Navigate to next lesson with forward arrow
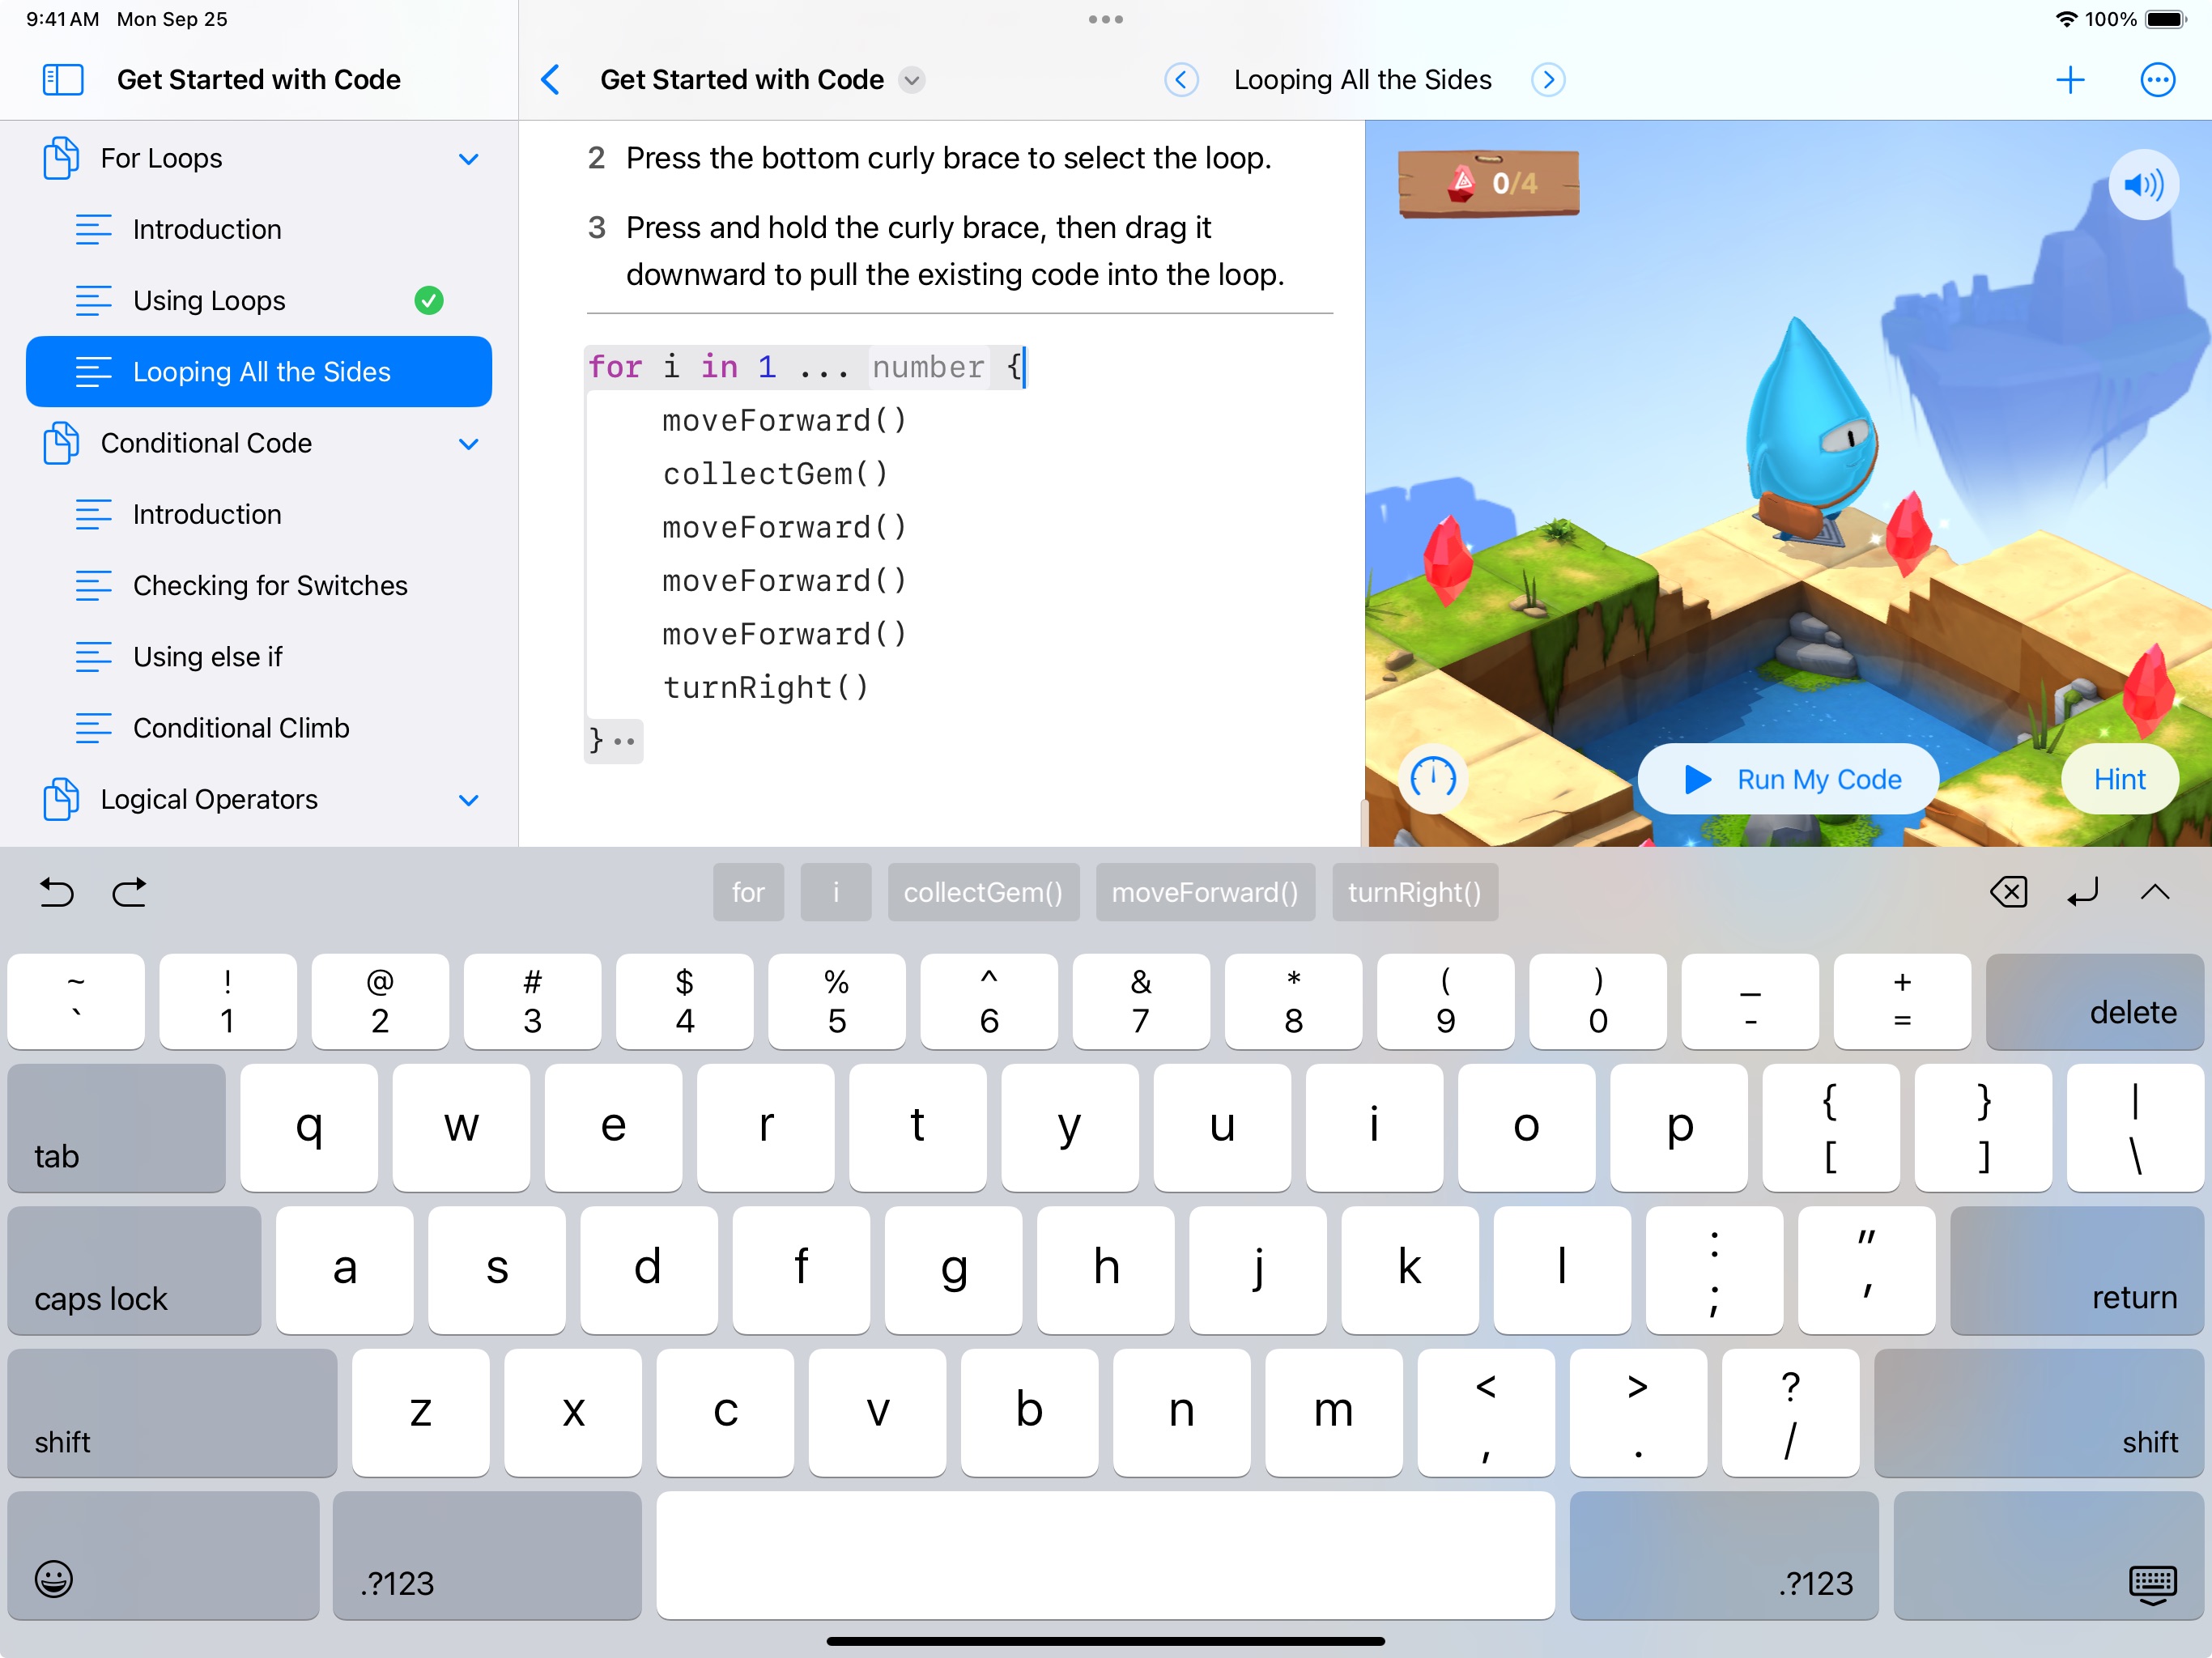 click(1546, 77)
